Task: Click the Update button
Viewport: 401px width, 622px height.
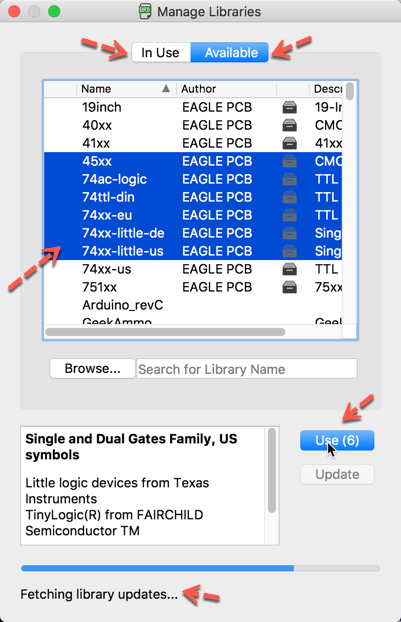Action: (337, 474)
